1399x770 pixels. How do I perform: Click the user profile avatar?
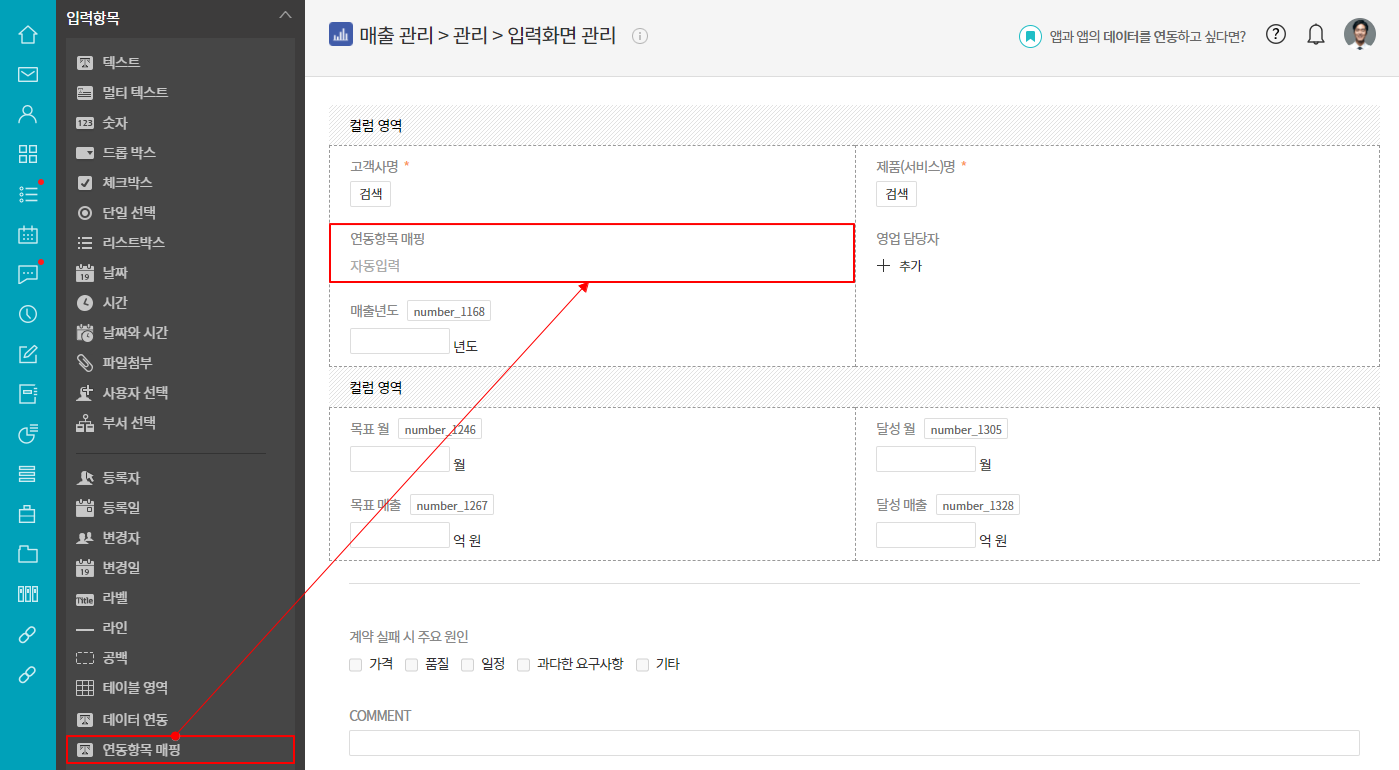click(x=1359, y=34)
